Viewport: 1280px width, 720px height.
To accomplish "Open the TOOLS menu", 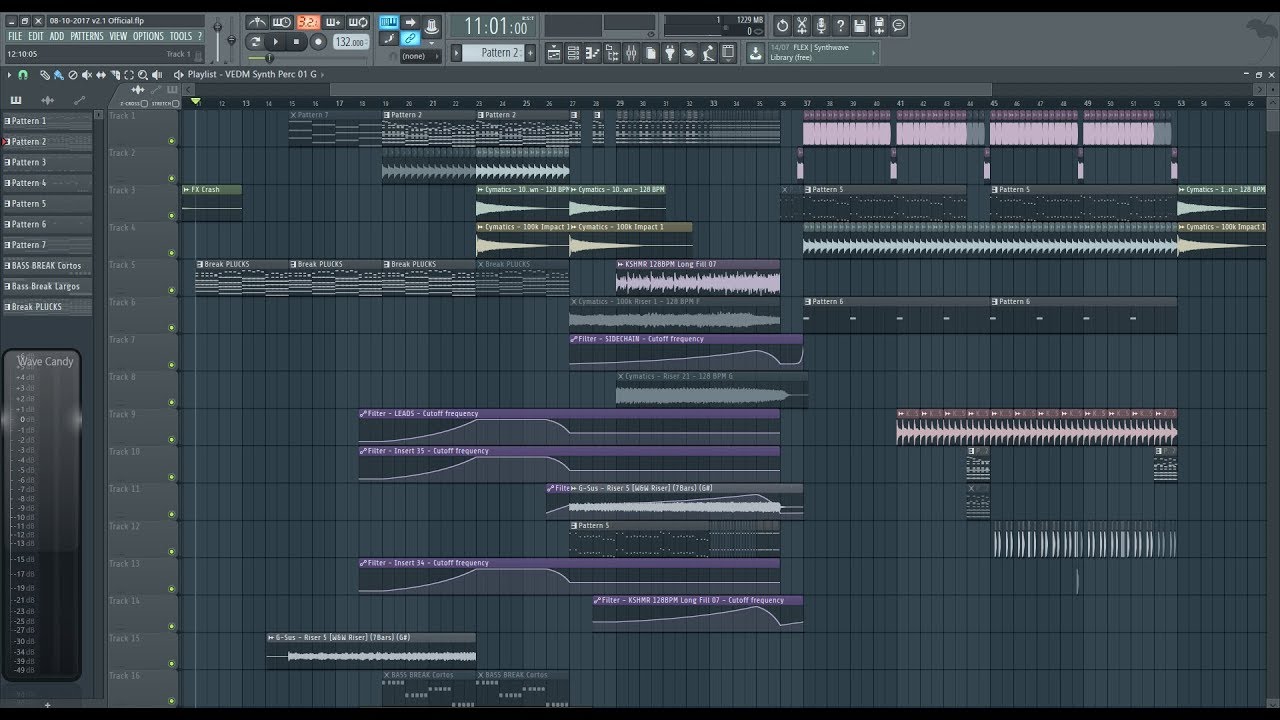I will pos(180,36).
